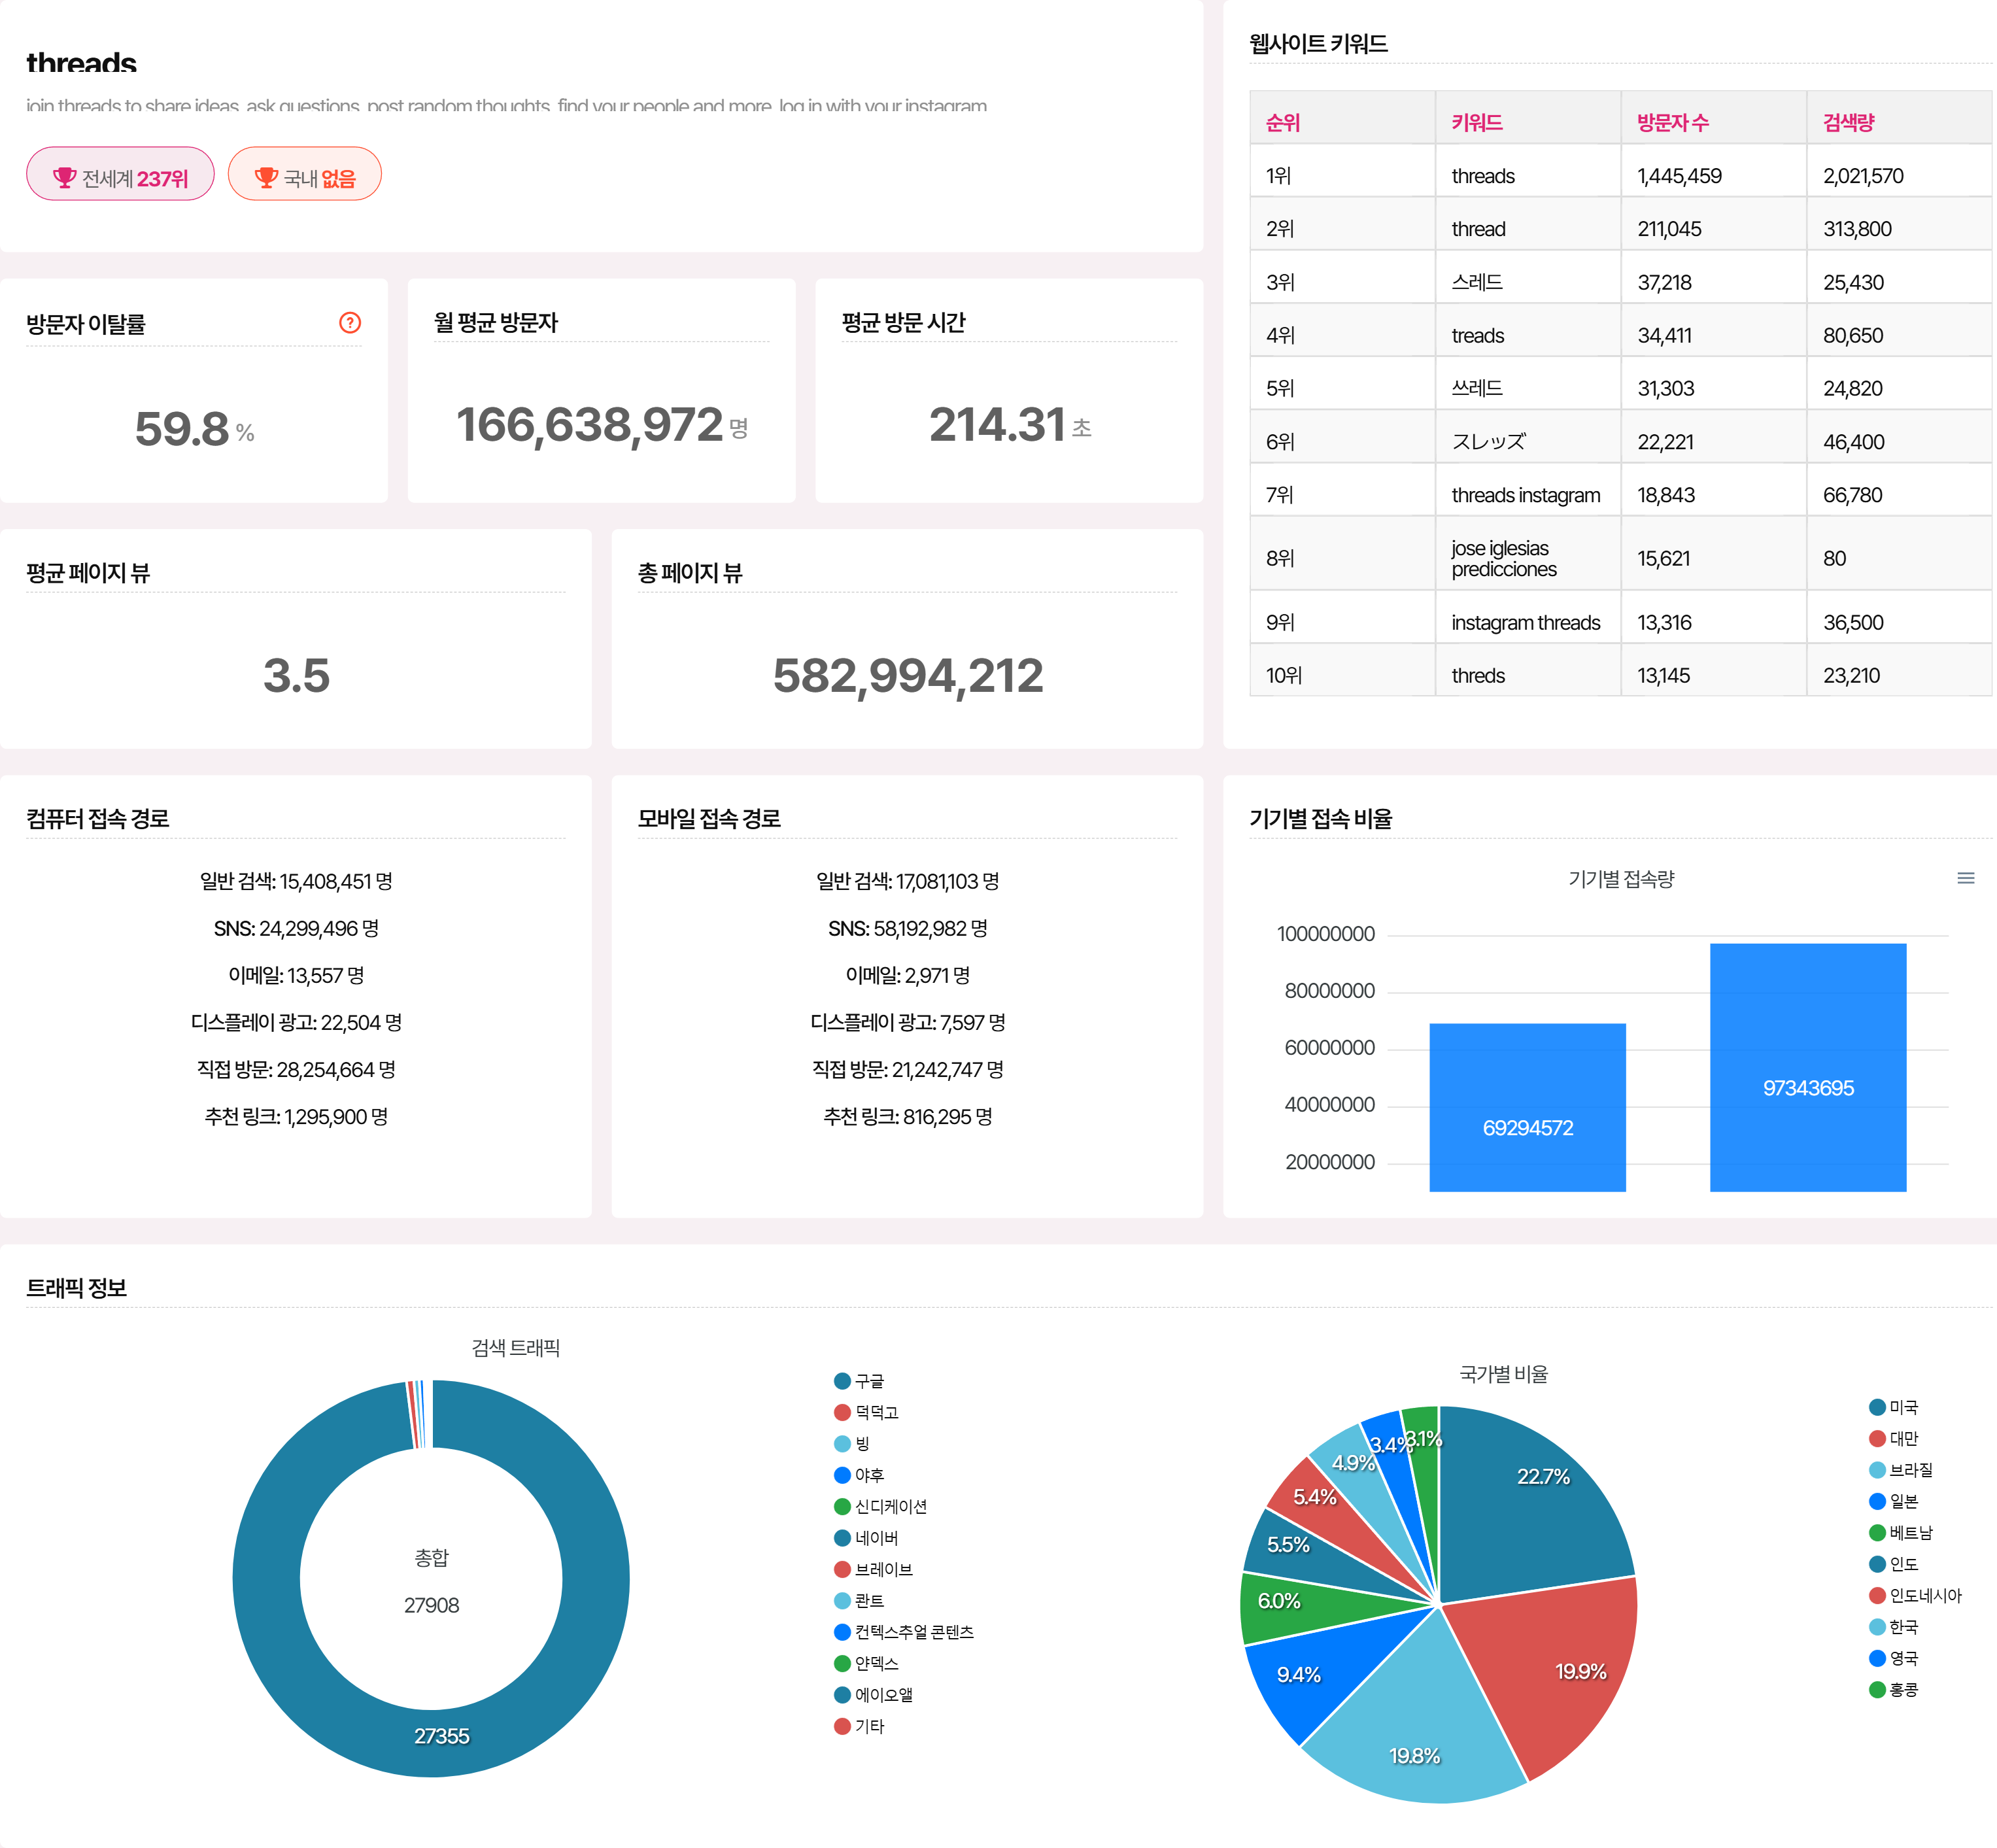Click keyword 'instagram threads' in 9위 row
The image size is (1997, 1848).
1525,622
